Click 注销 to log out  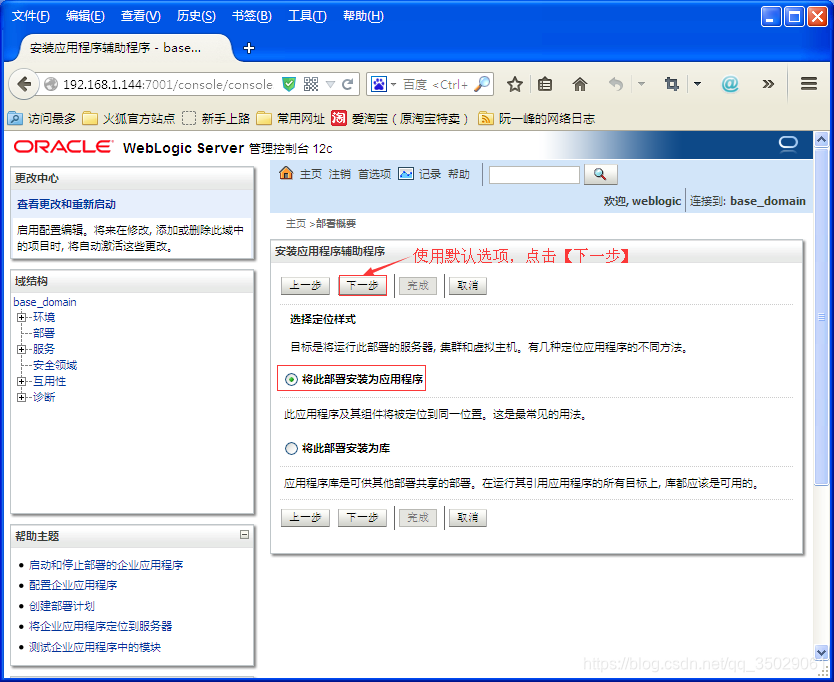(339, 174)
